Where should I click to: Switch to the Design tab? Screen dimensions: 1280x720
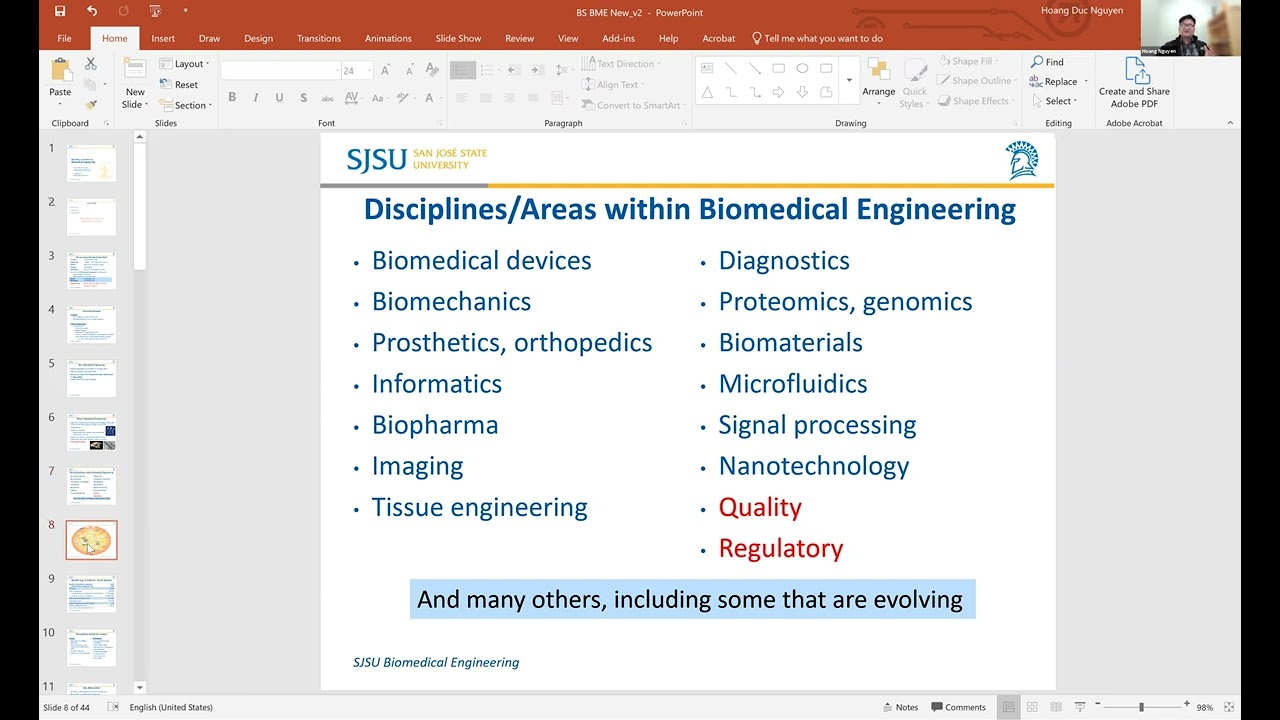click(x=258, y=38)
